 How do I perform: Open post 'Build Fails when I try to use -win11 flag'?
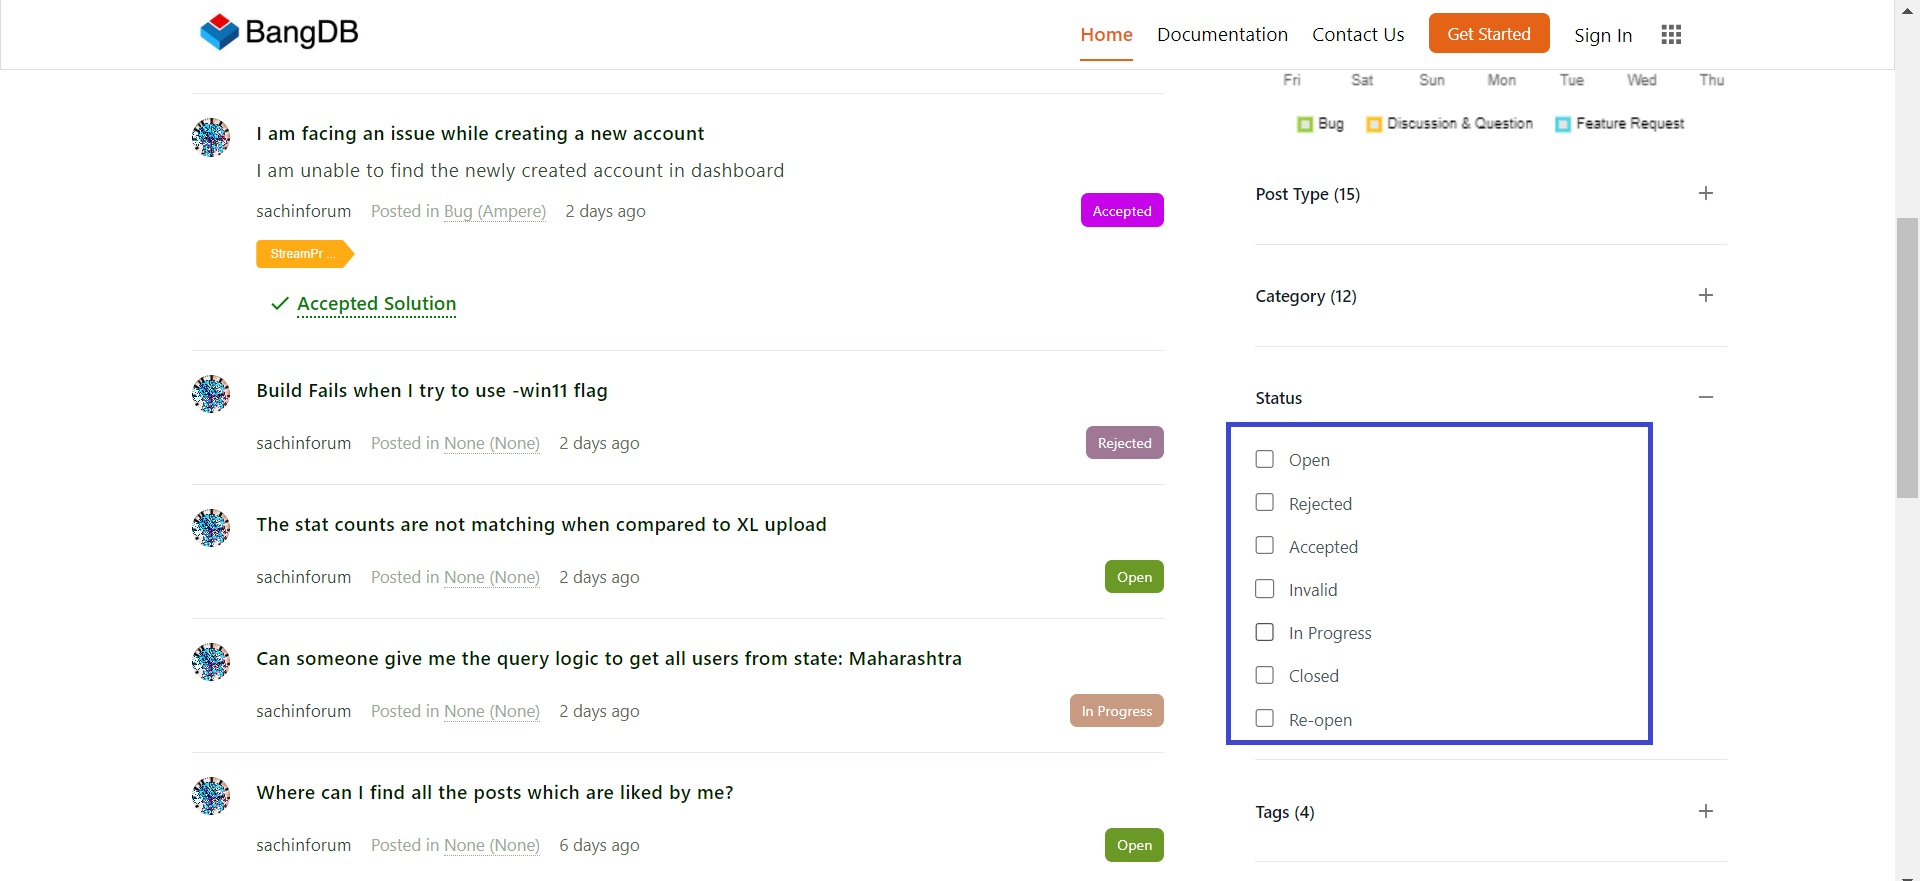[432, 390]
